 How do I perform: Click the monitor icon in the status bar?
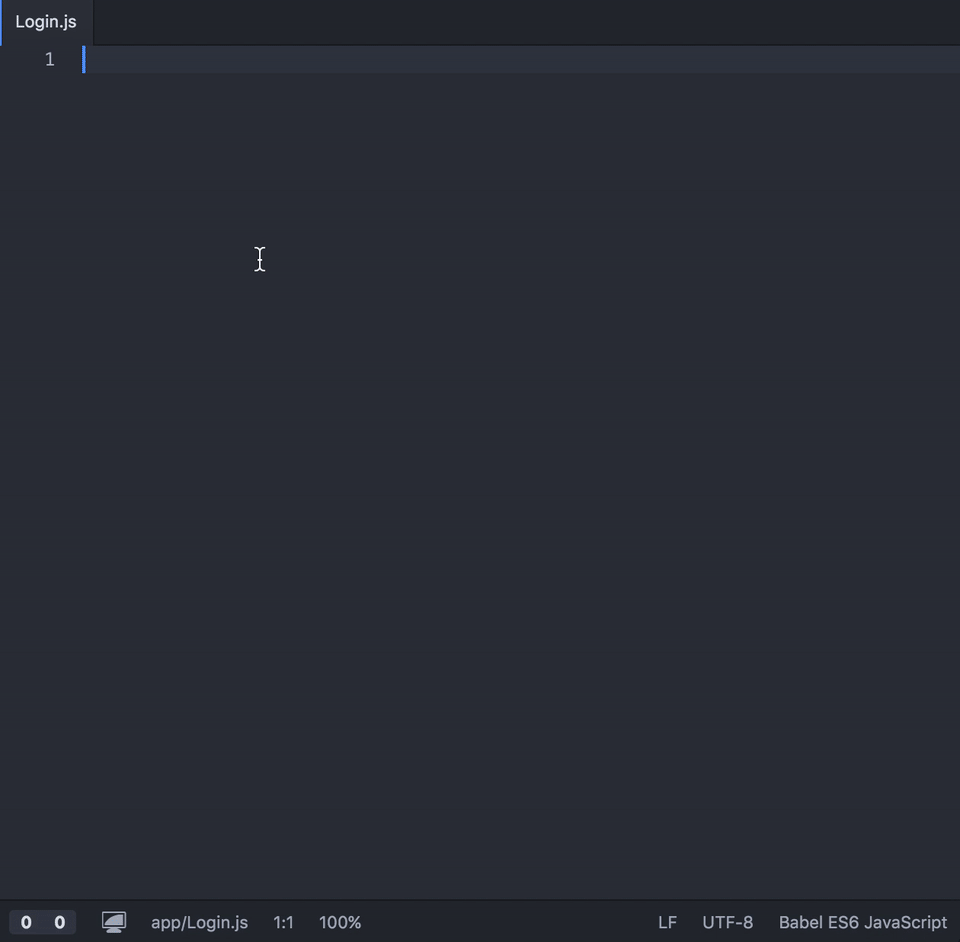point(114,922)
